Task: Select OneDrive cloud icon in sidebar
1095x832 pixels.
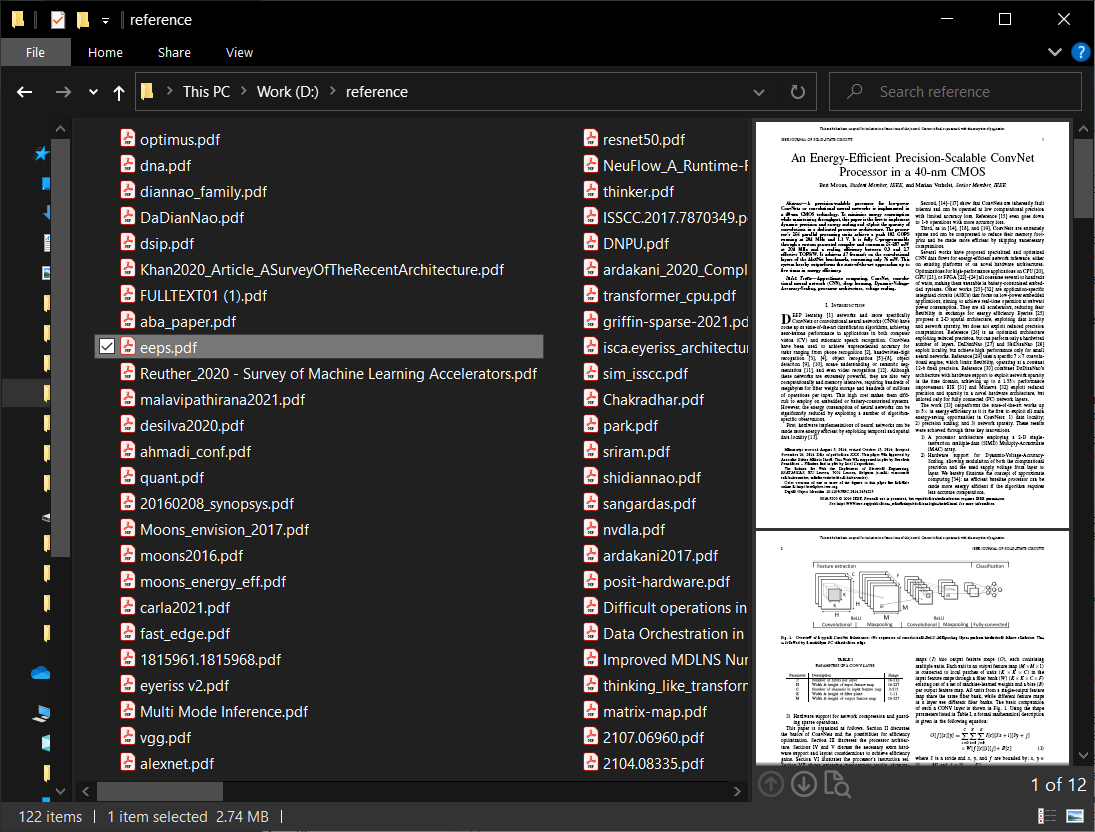Action: [41, 673]
